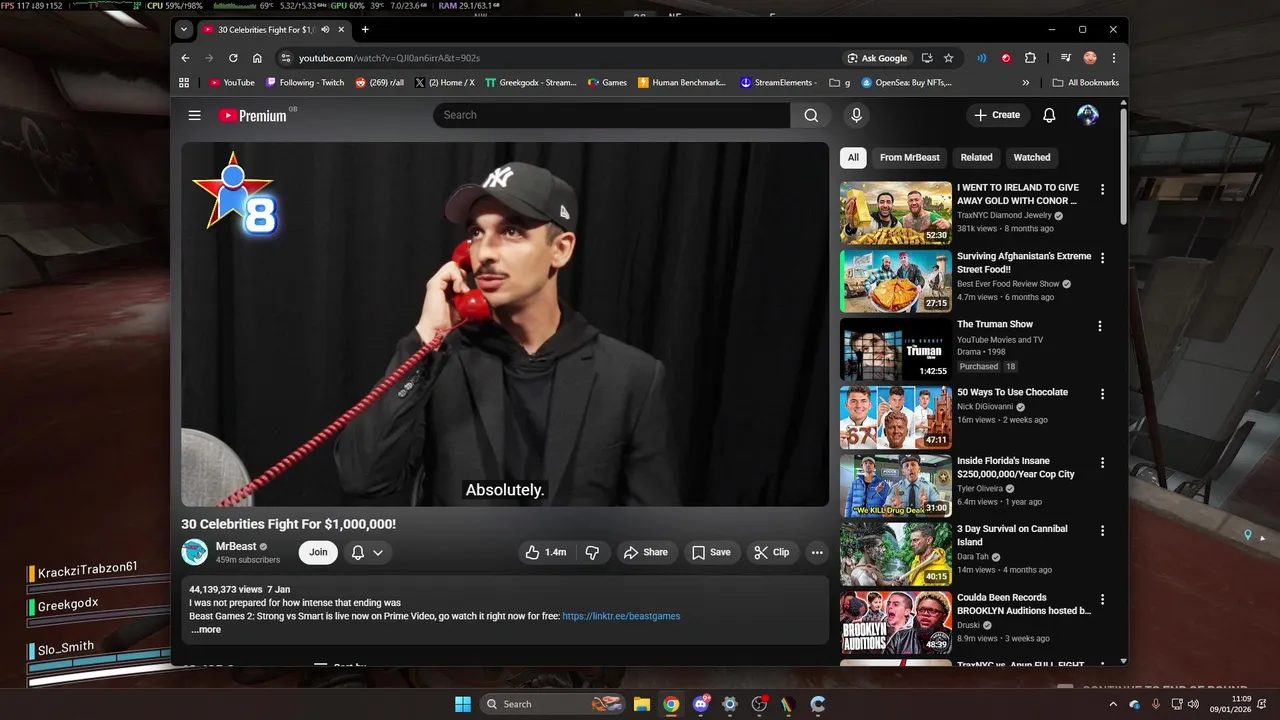Open the OpenSea: Buy NFTs bookmark
Screen dimensions: 1280x720
pyautogui.click(x=906, y=83)
